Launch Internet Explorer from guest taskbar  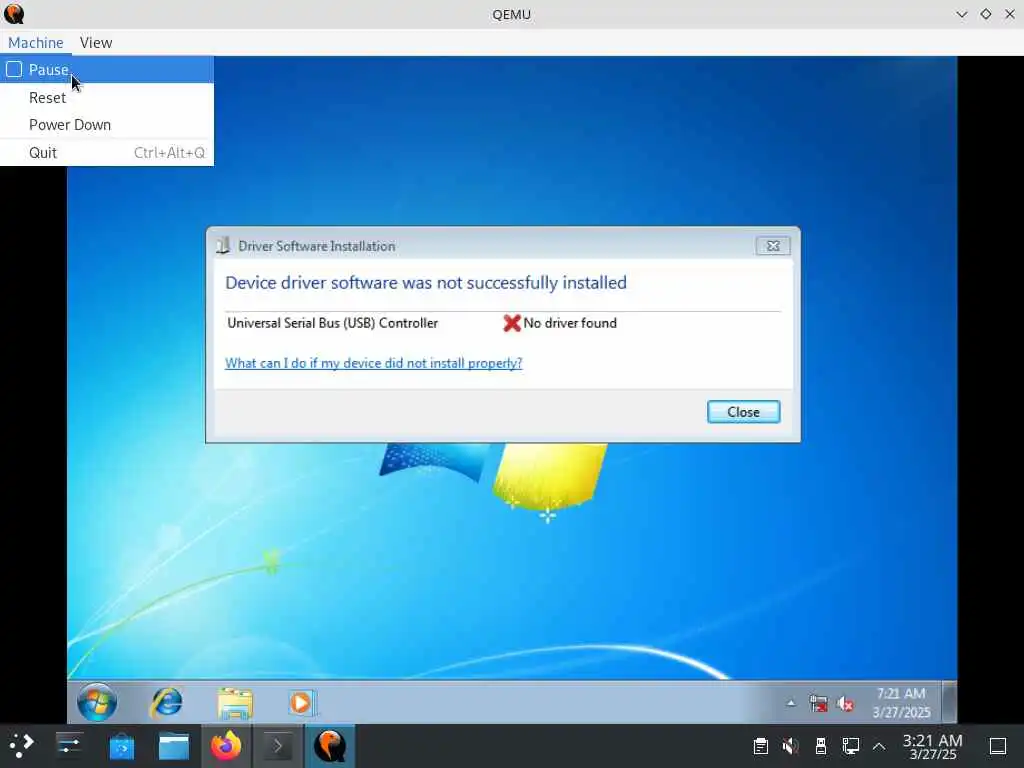pyautogui.click(x=167, y=703)
